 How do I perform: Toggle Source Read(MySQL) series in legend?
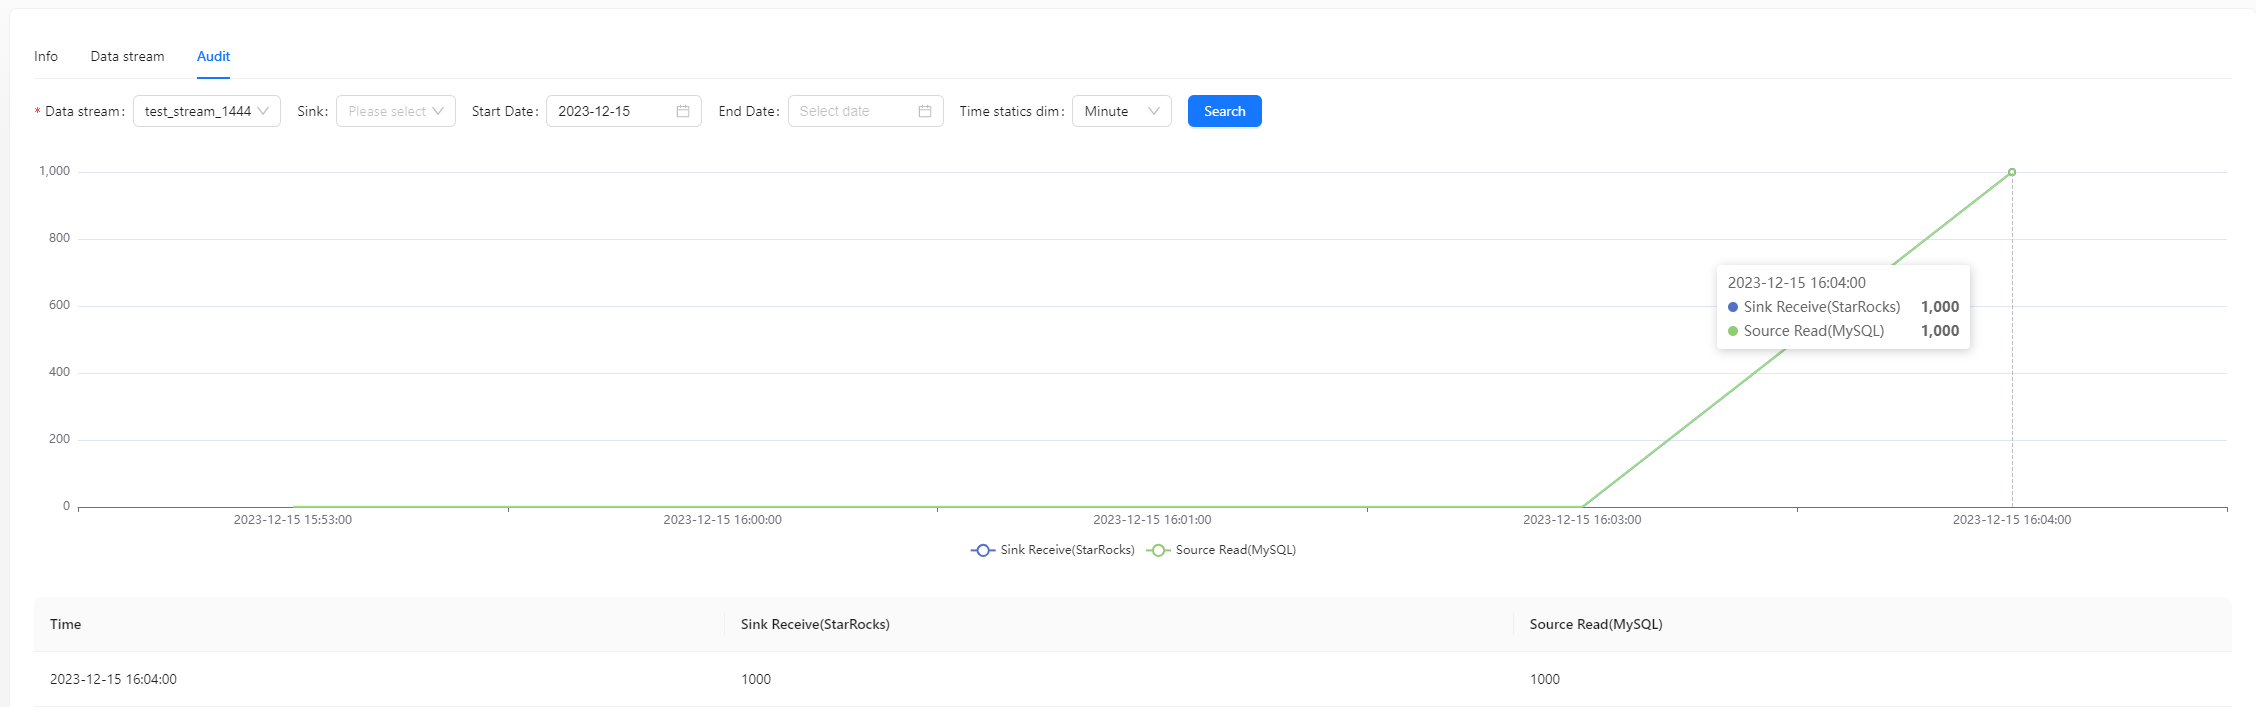pos(1222,550)
